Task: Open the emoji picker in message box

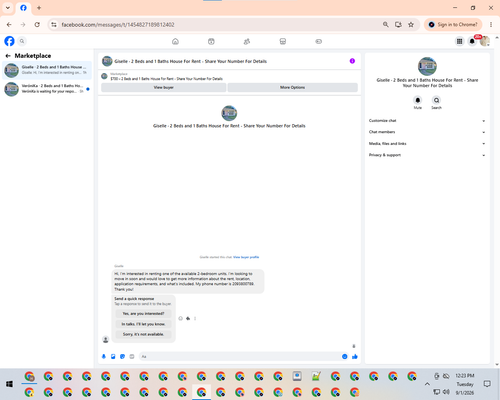Action: [x=345, y=356]
